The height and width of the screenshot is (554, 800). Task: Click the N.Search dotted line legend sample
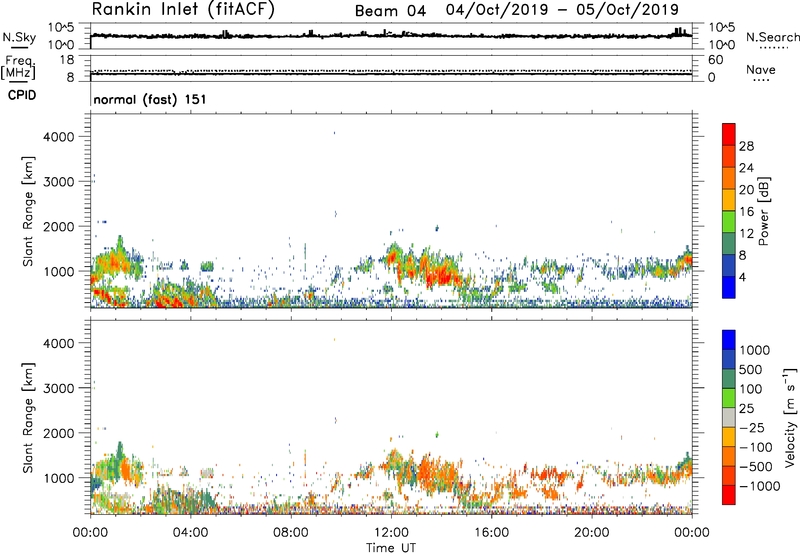tap(773, 48)
